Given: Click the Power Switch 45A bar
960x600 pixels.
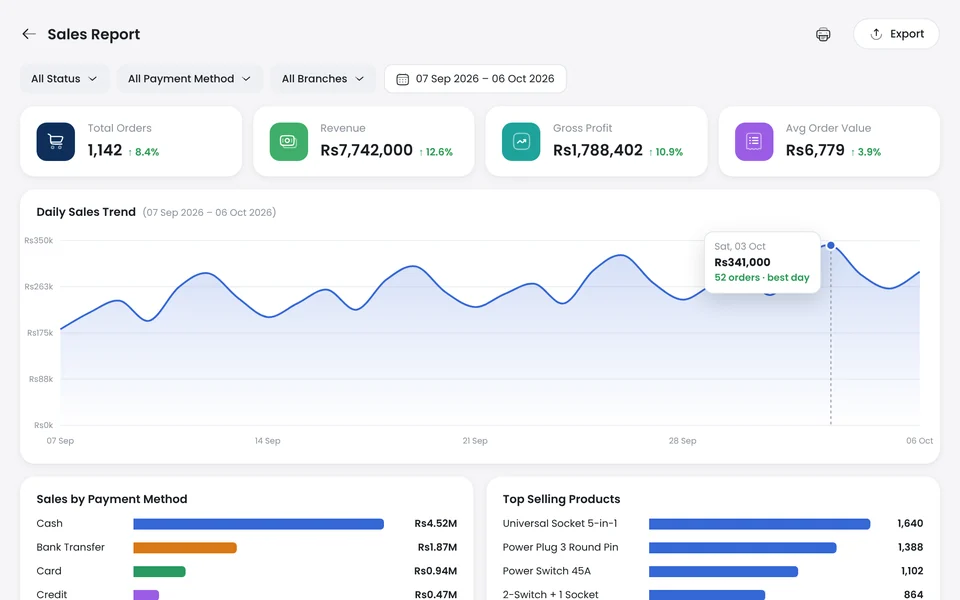Looking at the screenshot, I should coord(723,571).
